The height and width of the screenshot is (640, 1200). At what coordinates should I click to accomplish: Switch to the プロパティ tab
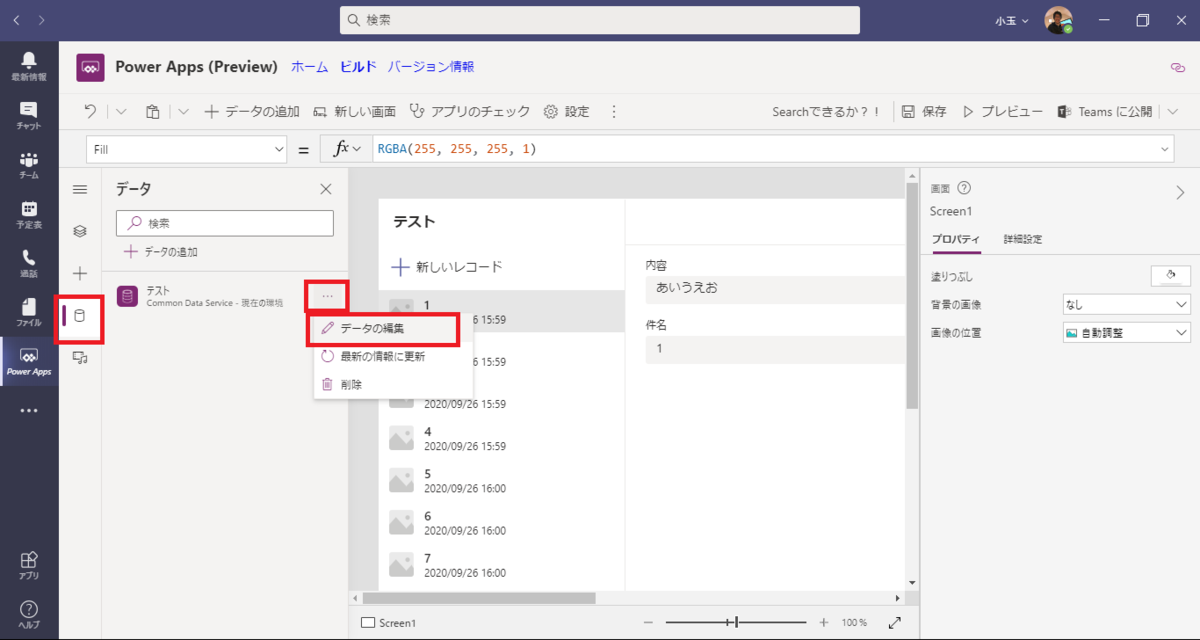(955, 239)
